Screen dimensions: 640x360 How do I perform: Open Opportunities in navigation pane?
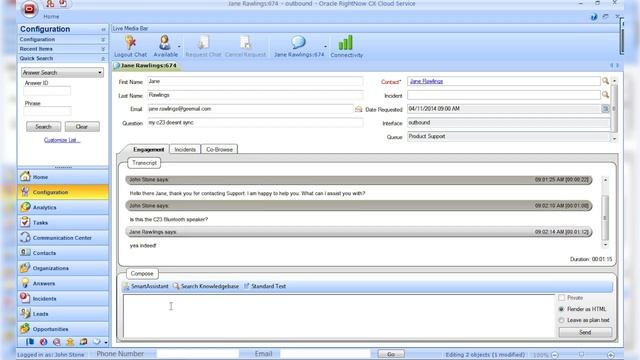click(x=63, y=329)
